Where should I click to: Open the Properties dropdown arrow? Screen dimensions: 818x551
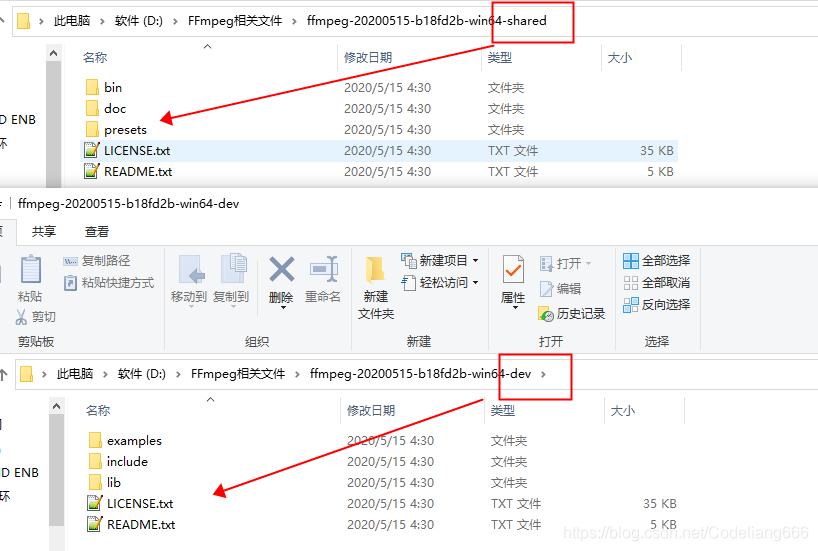pos(515,308)
